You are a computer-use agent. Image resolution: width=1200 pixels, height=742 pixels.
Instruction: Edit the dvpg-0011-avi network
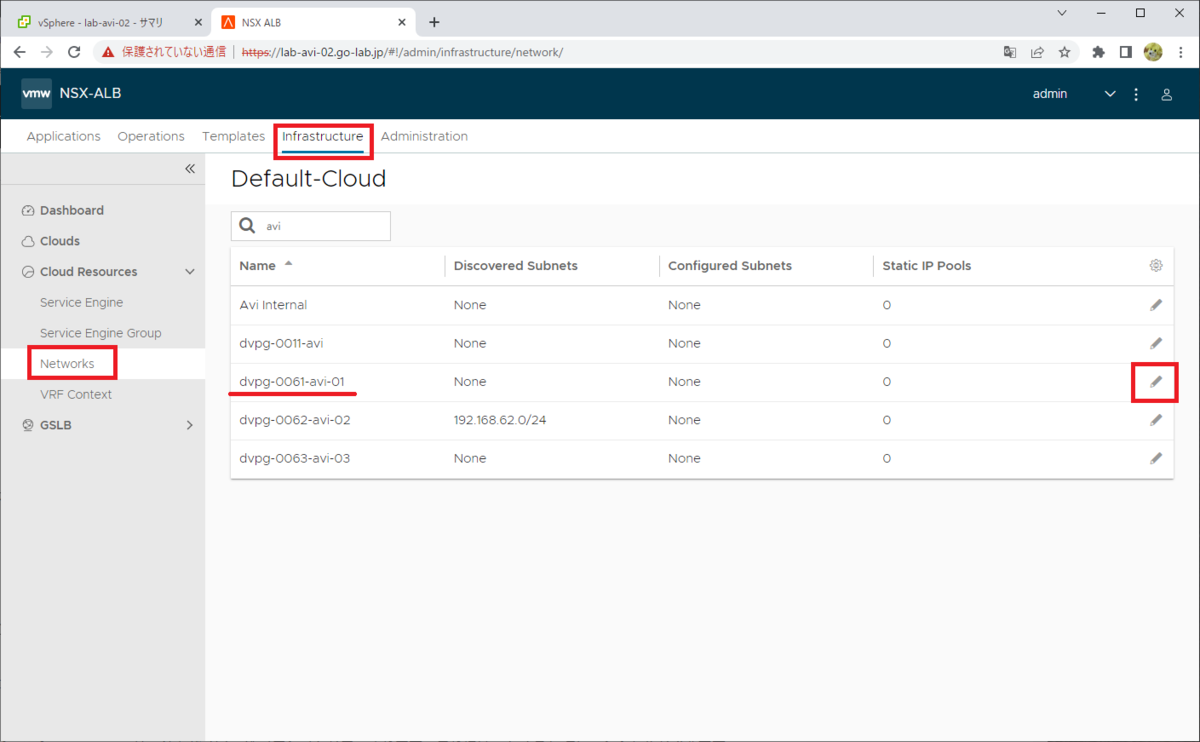pyautogui.click(x=1156, y=343)
